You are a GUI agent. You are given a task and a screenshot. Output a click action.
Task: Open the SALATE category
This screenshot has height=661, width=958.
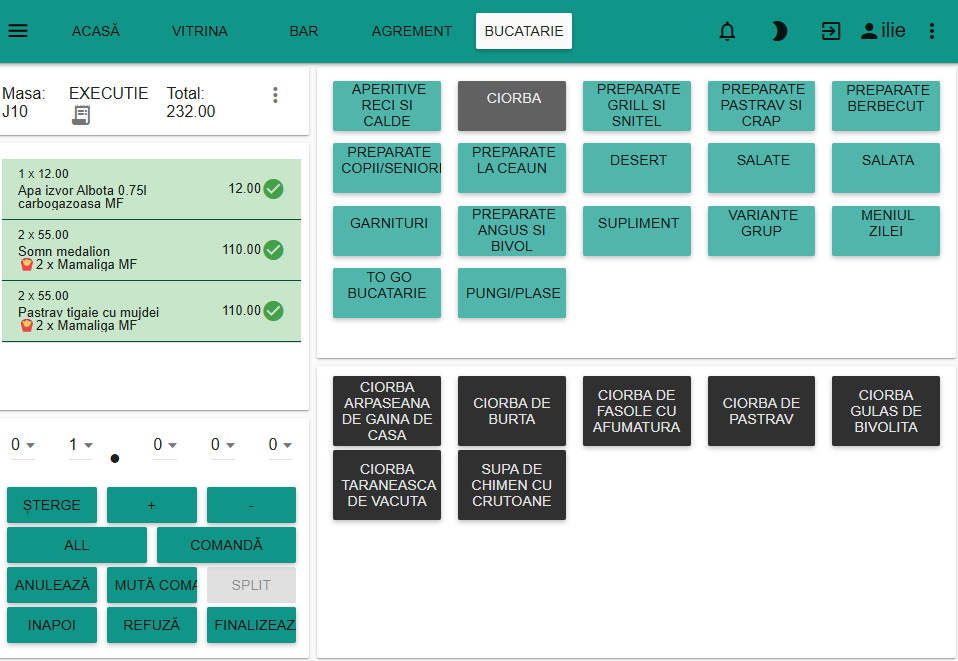pyautogui.click(x=761, y=168)
